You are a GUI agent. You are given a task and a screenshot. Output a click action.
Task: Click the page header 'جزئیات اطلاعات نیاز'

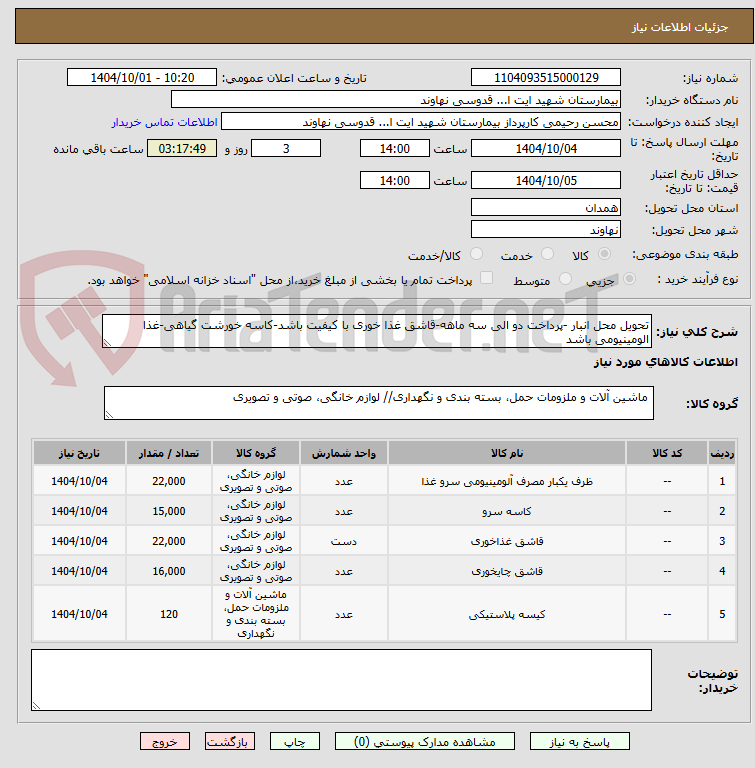pos(680,27)
